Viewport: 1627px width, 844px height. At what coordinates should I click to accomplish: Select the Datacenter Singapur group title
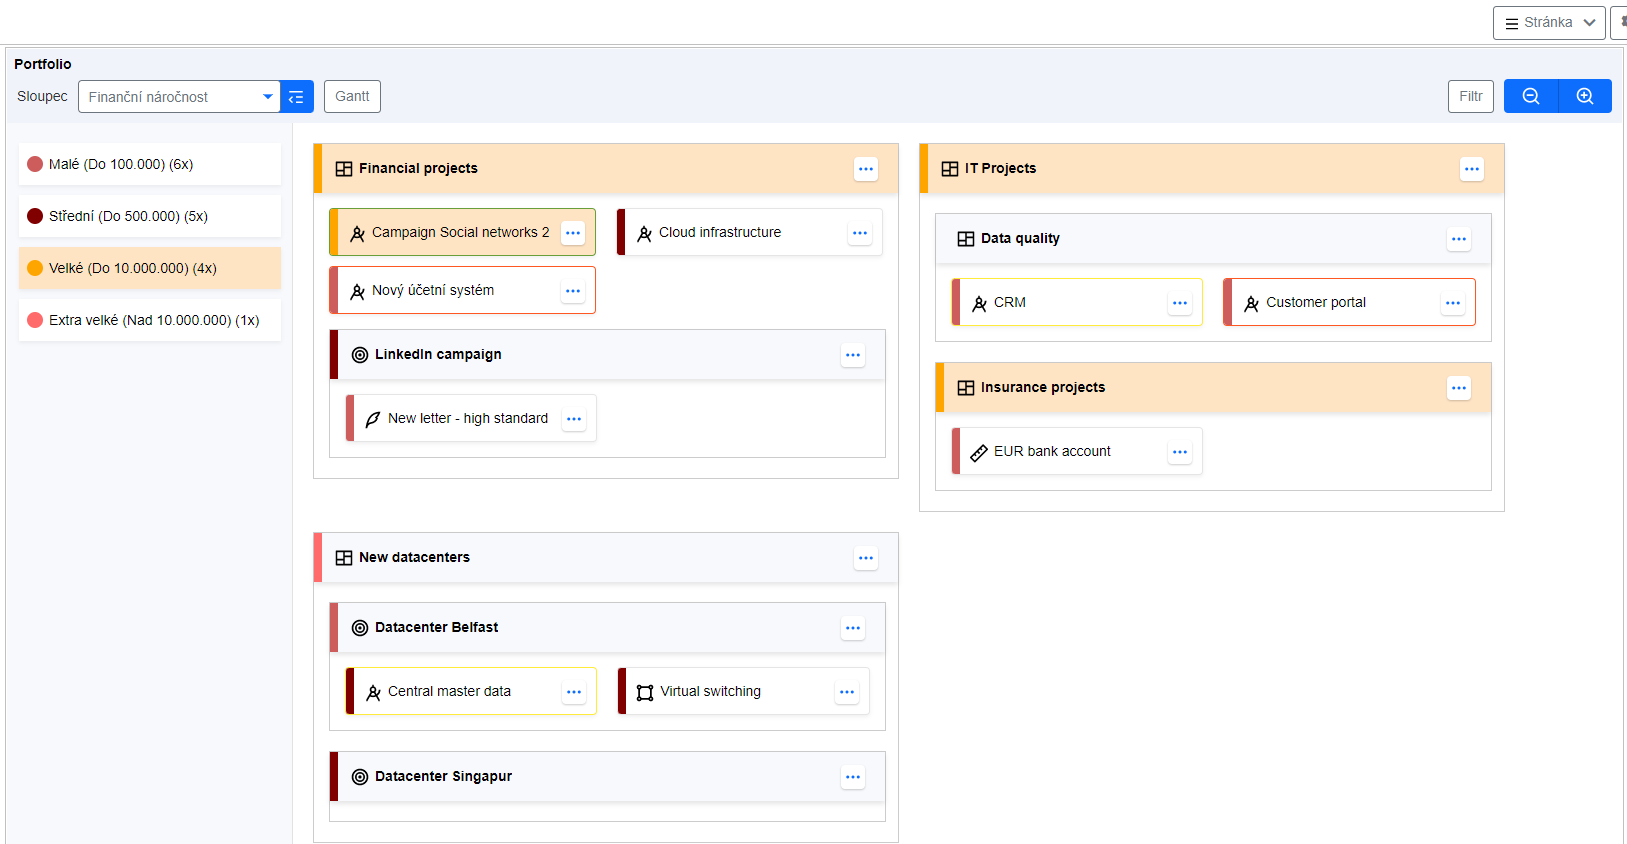(x=443, y=776)
